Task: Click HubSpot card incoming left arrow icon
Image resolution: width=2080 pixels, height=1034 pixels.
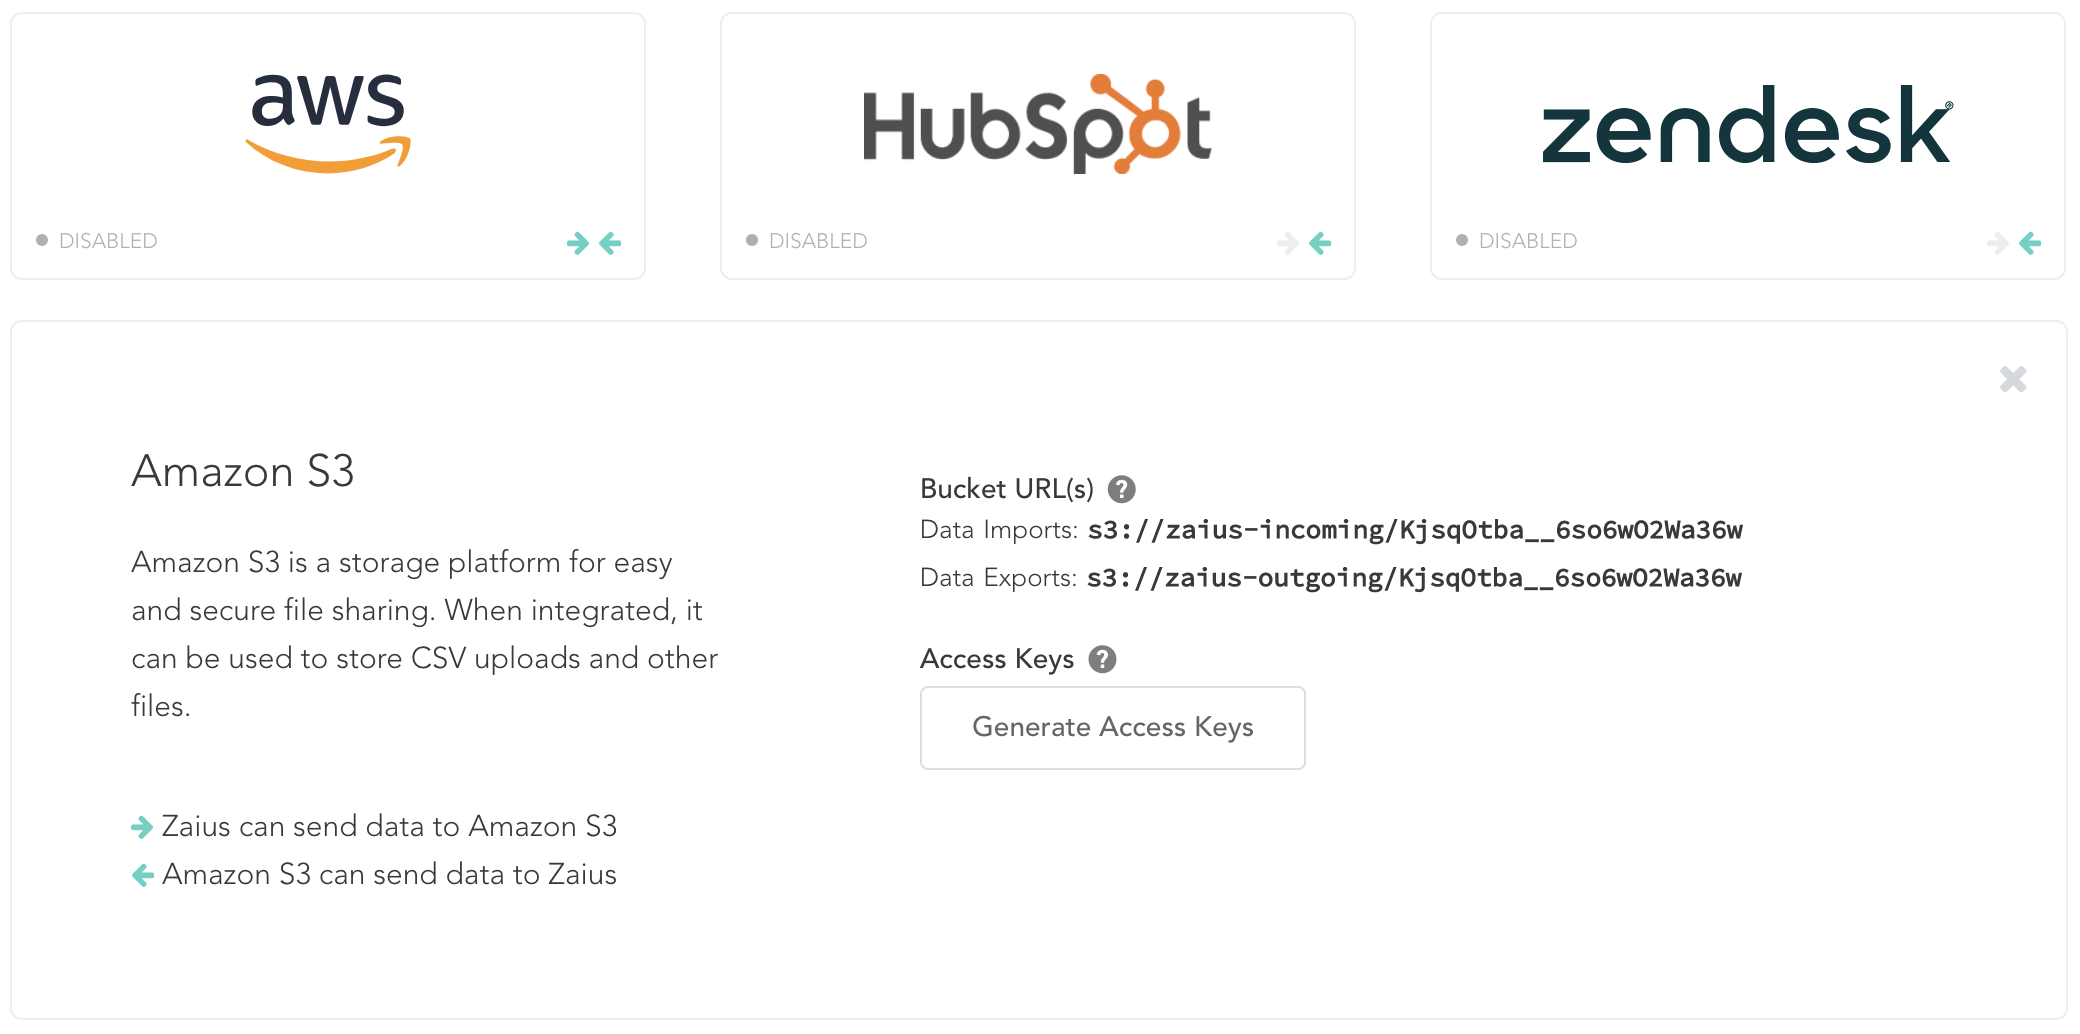Action: (x=1320, y=243)
